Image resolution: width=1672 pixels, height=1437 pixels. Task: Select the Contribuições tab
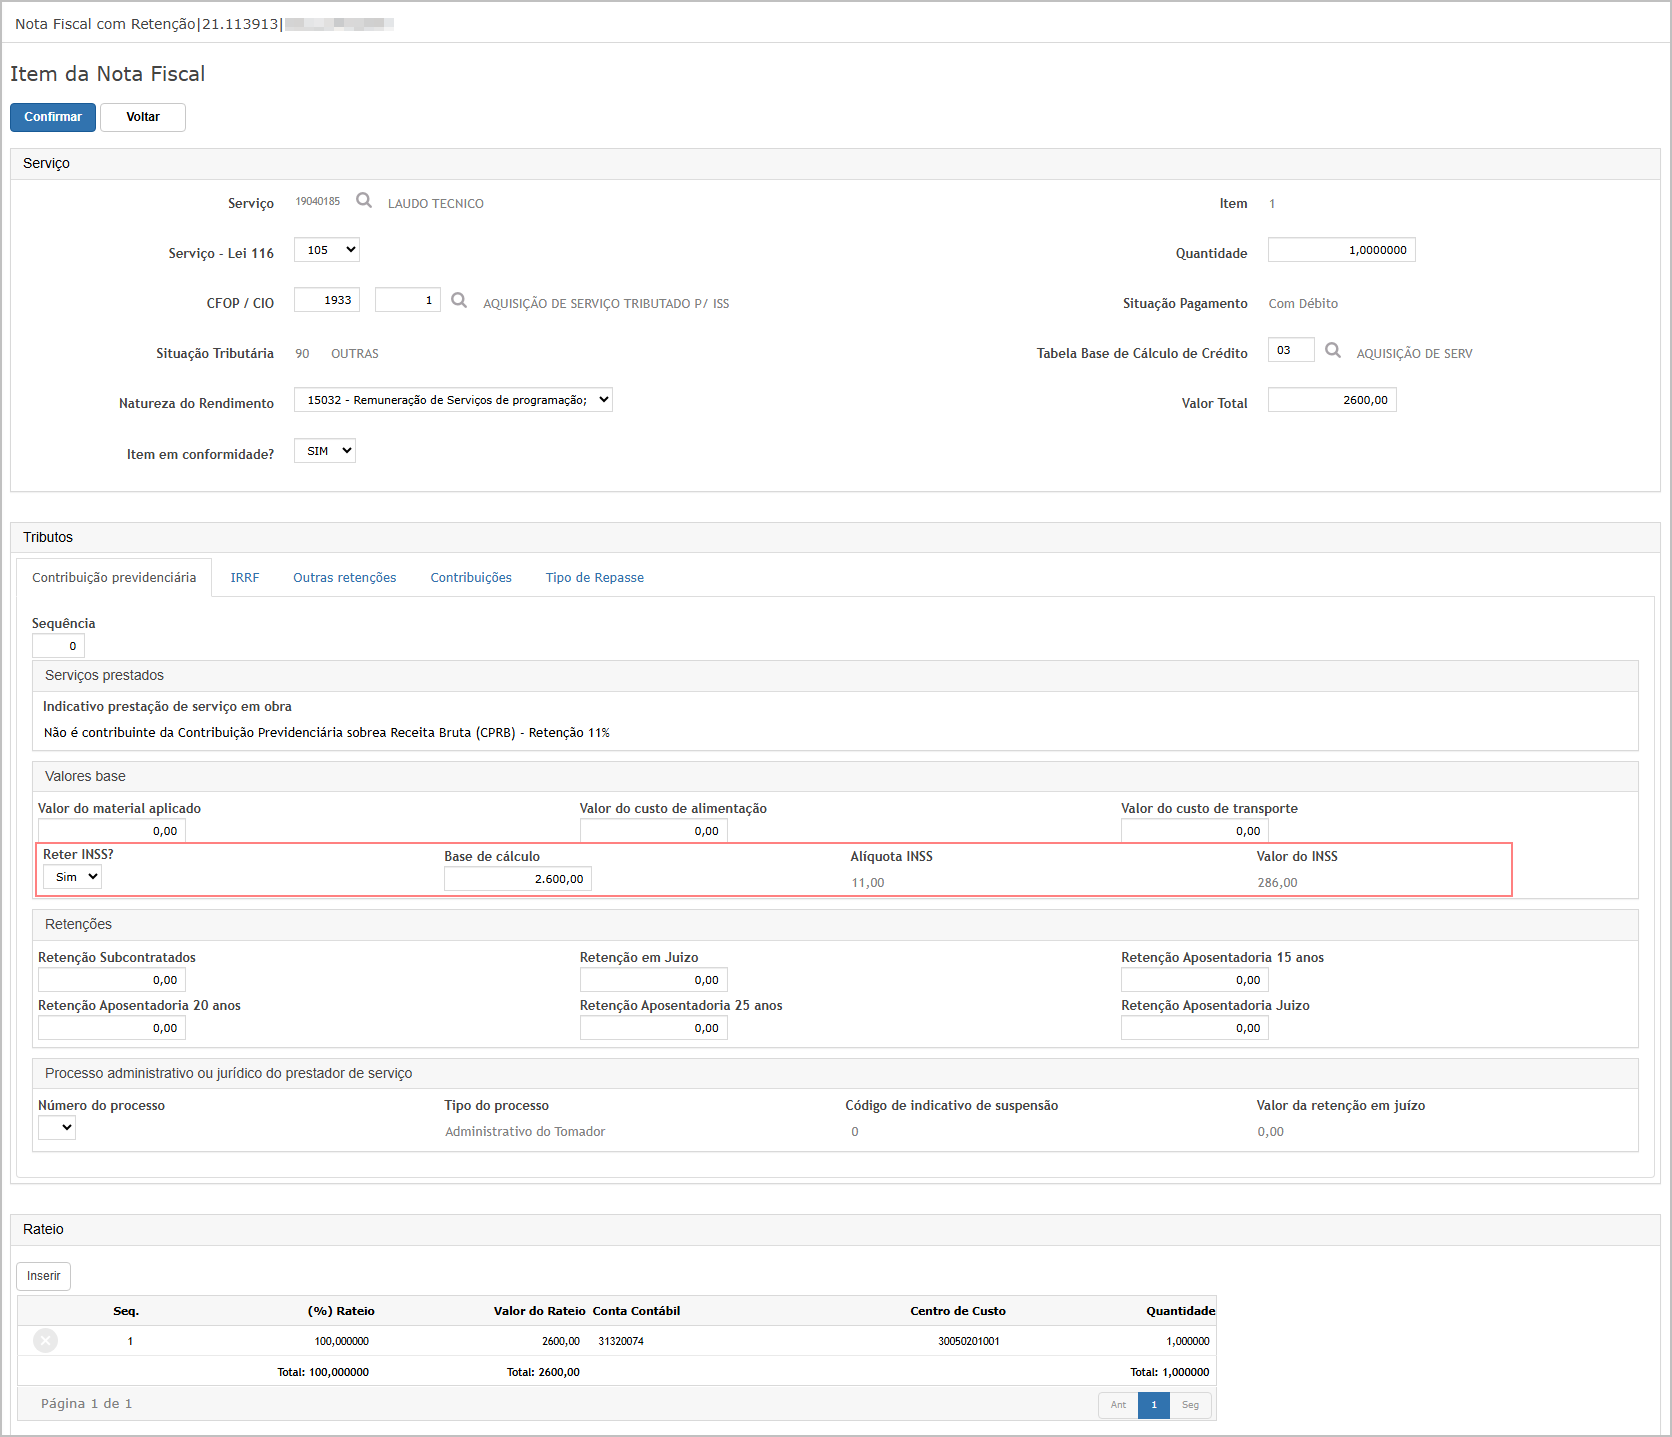471,578
